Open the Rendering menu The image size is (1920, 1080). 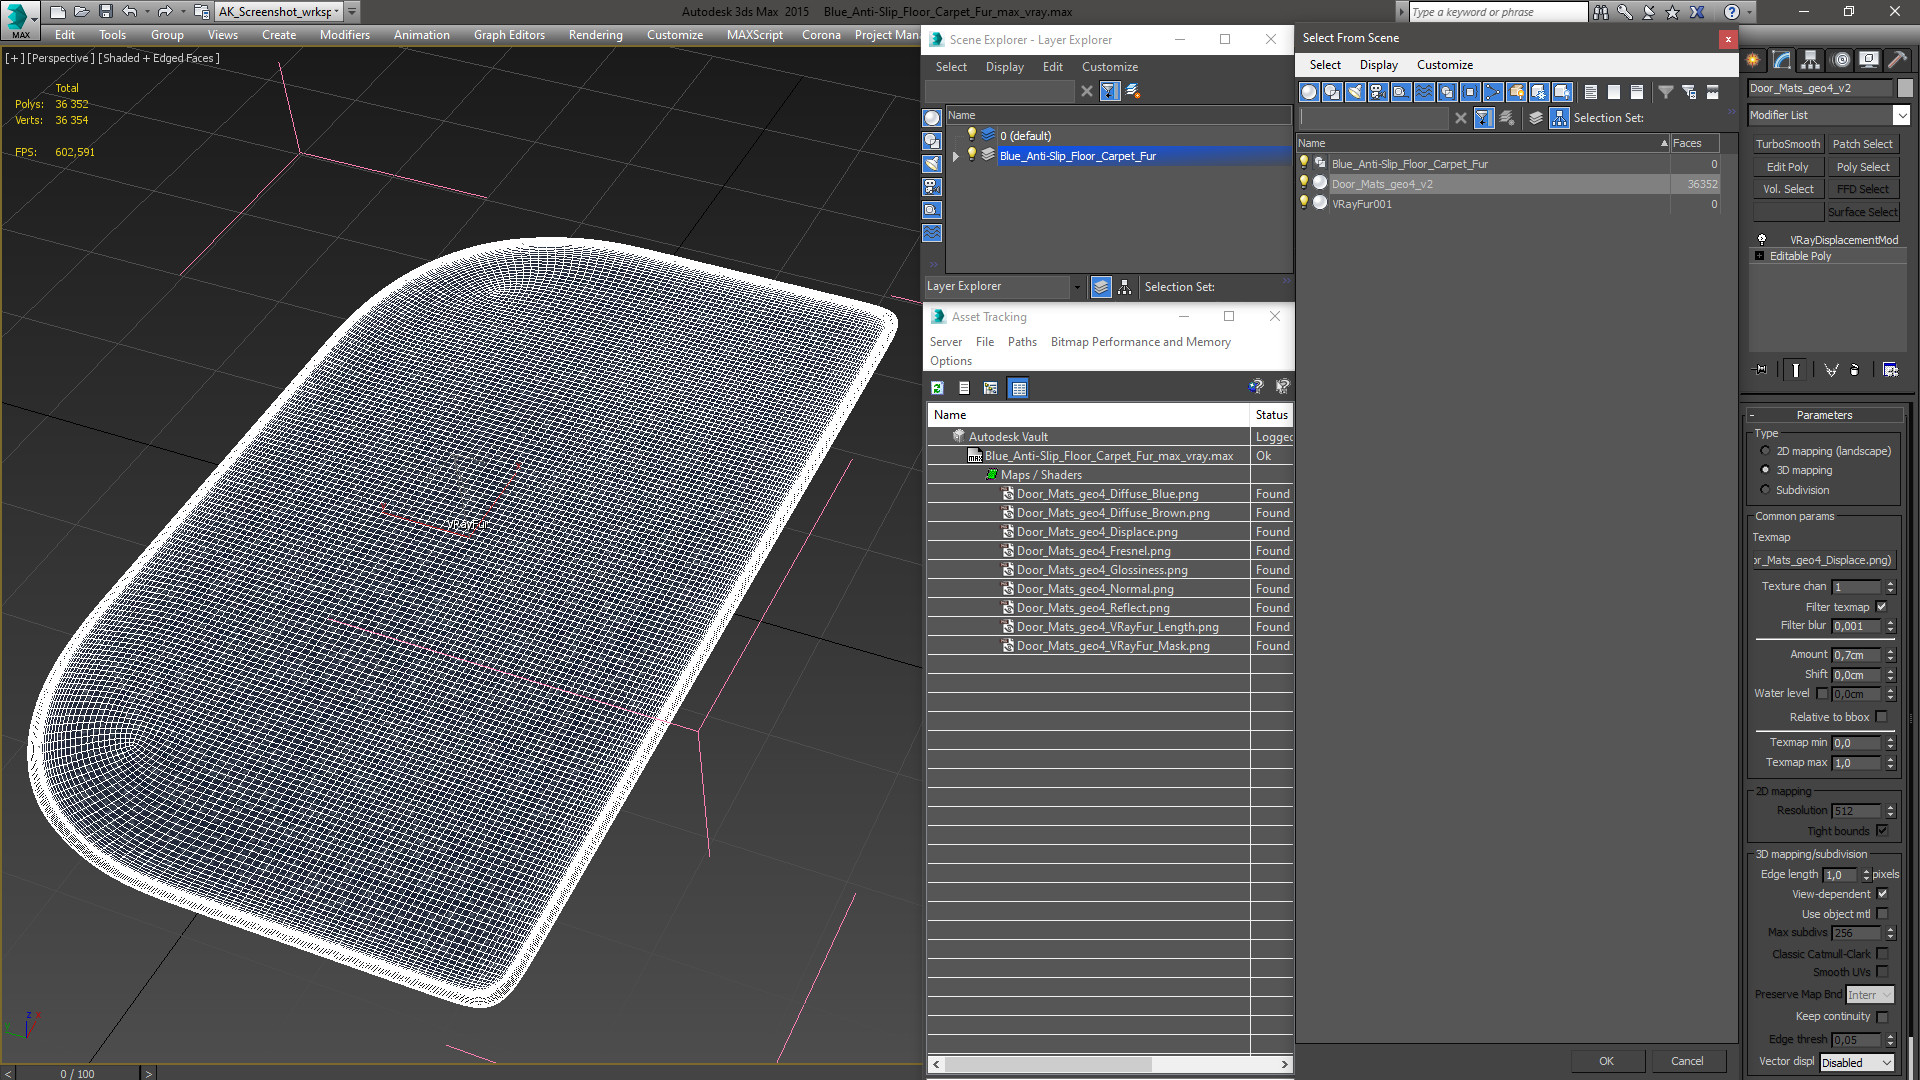click(x=595, y=35)
